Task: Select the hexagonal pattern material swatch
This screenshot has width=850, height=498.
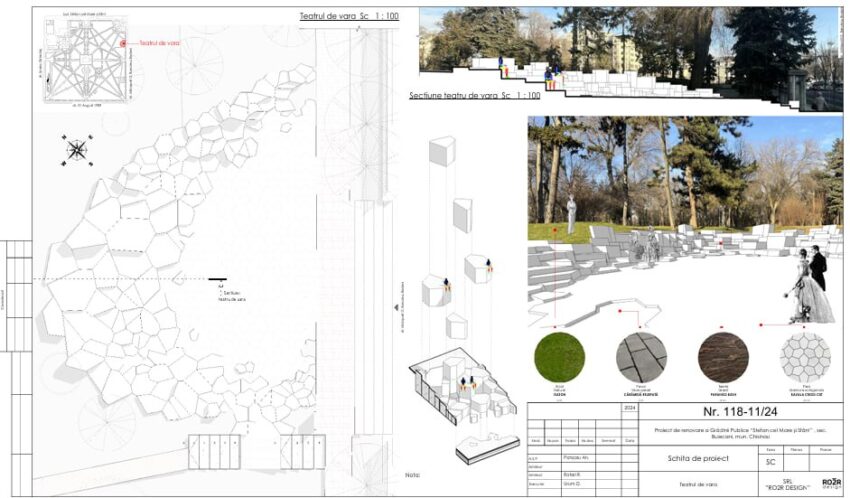Action: point(805,358)
